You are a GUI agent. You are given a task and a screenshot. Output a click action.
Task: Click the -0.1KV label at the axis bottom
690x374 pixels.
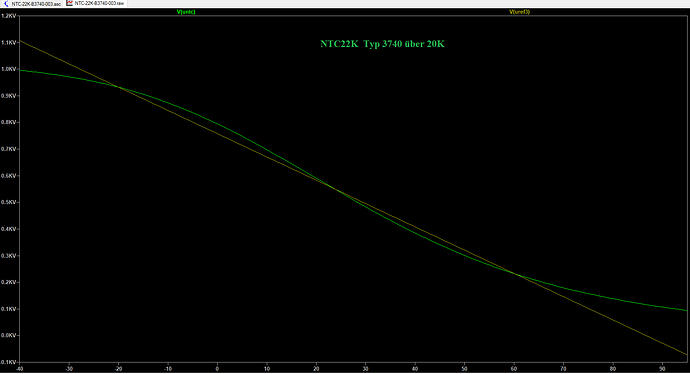[8, 362]
